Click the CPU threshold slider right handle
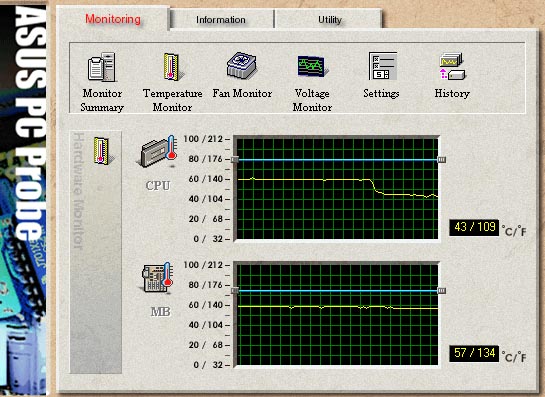545x397 pixels. click(441, 160)
